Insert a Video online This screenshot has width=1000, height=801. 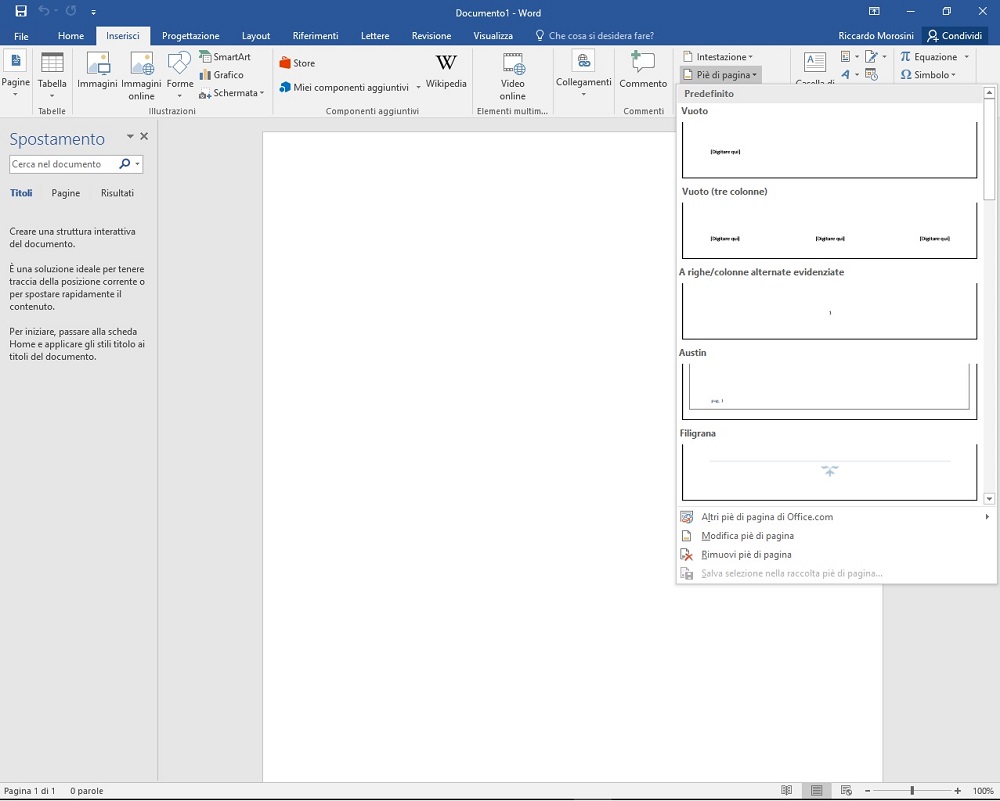(x=512, y=75)
